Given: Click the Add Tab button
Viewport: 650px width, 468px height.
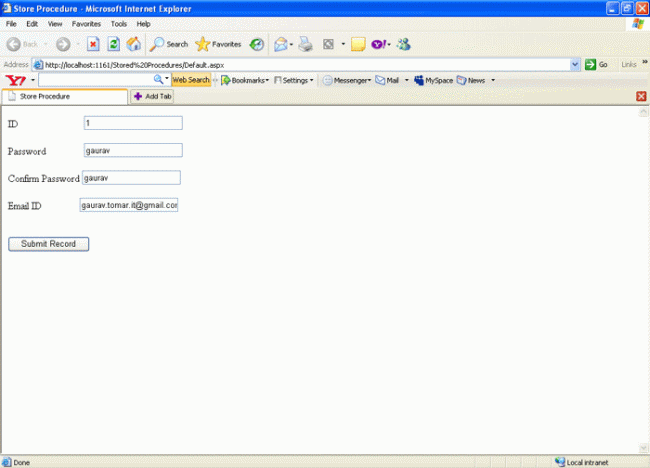Looking at the screenshot, I should 152,96.
